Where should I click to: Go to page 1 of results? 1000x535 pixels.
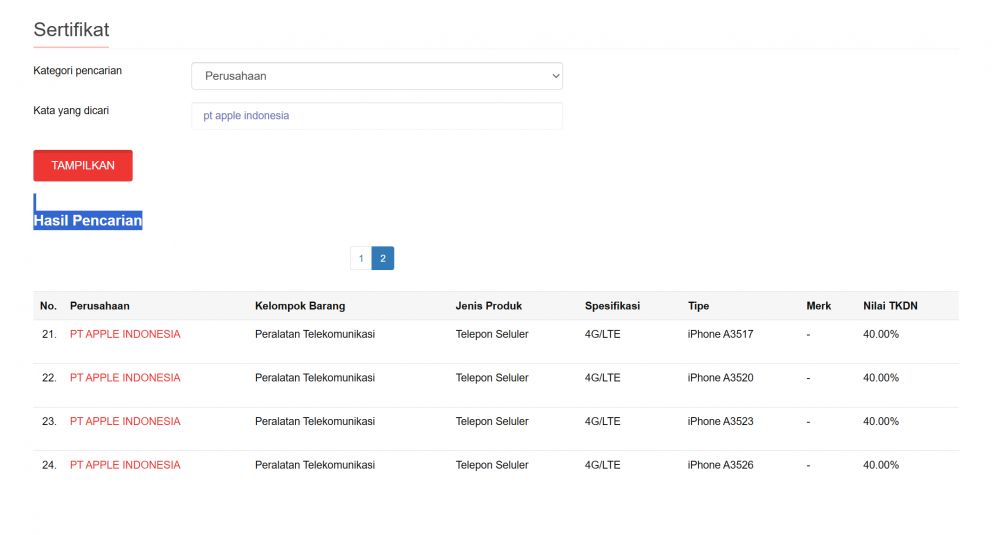[361, 258]
